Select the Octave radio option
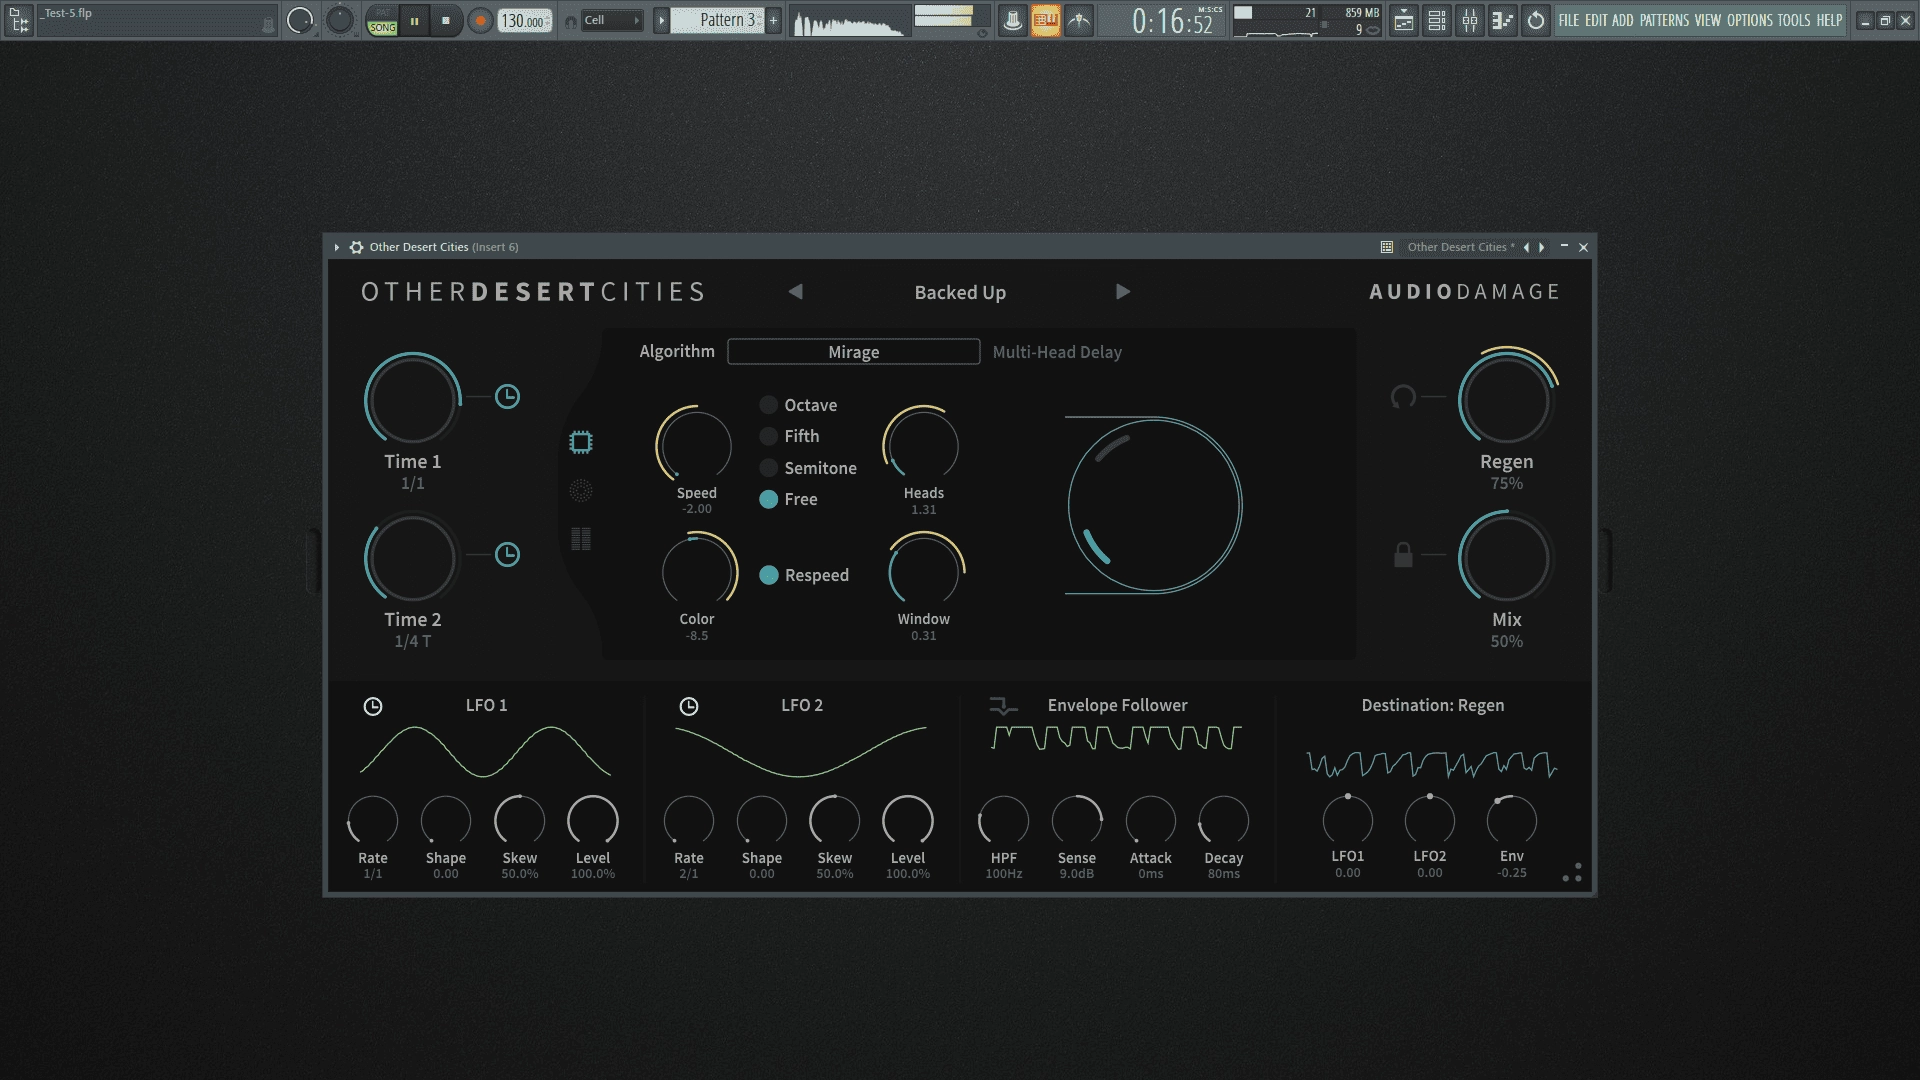Screen dimensions: 1920x1080 click(769, 405)
